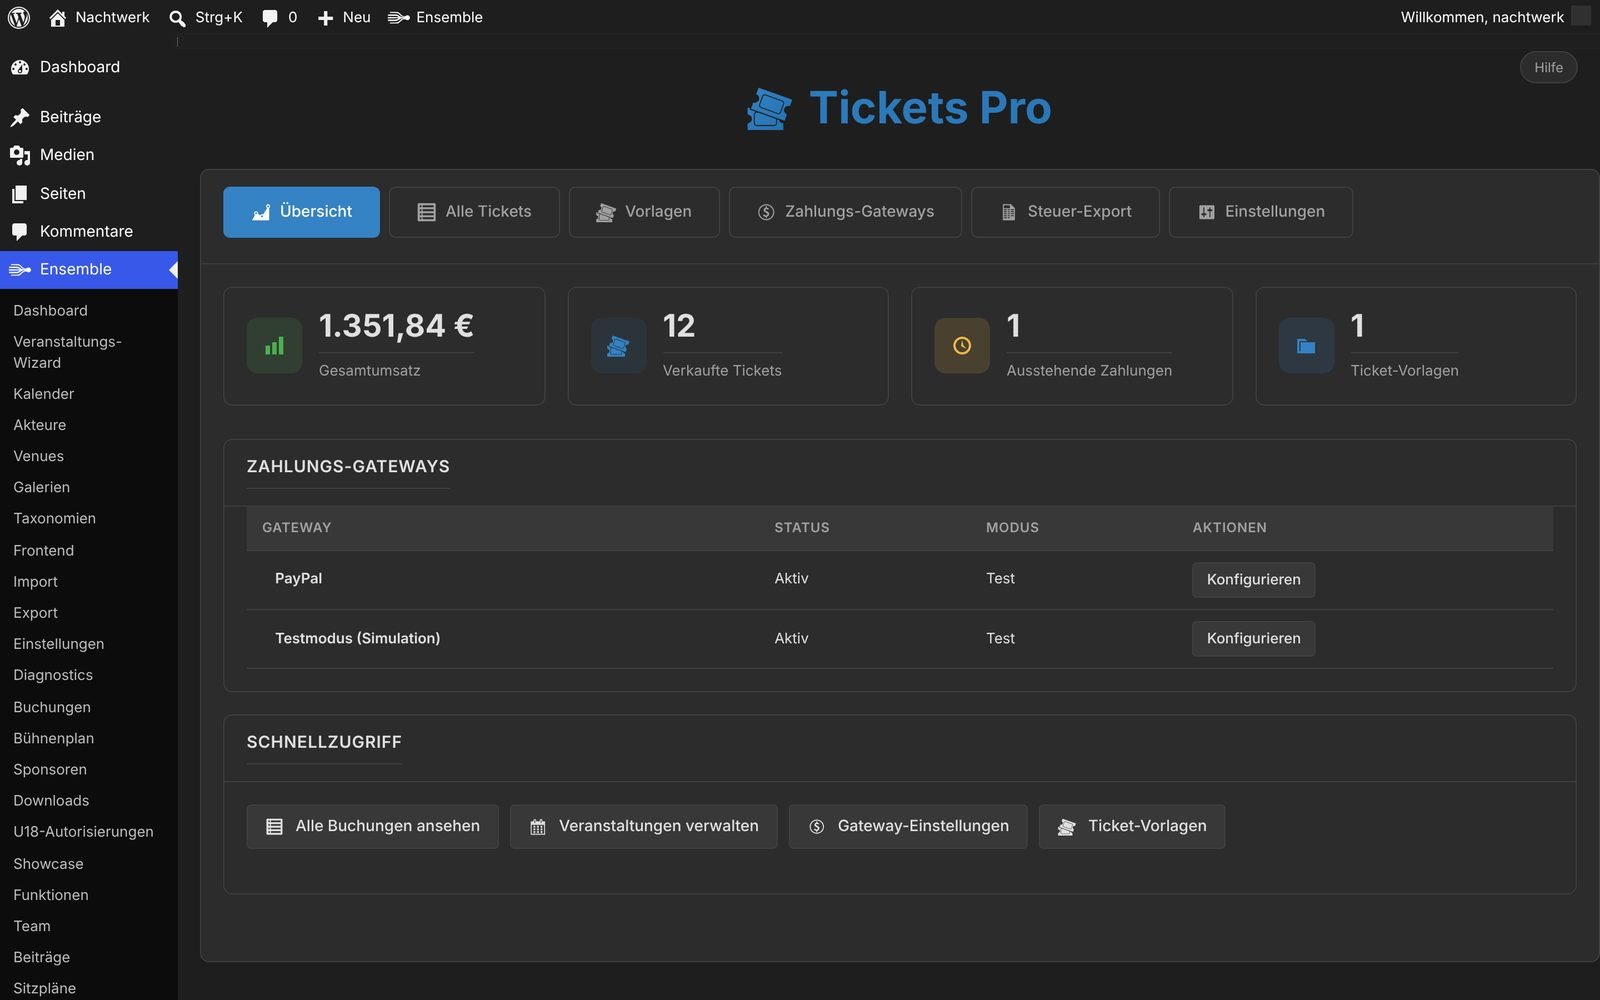Click Gateway-Einstellungen quick access button
Image resolution: width=1600 pixels, height=1000 pixels.
(908, 827)
